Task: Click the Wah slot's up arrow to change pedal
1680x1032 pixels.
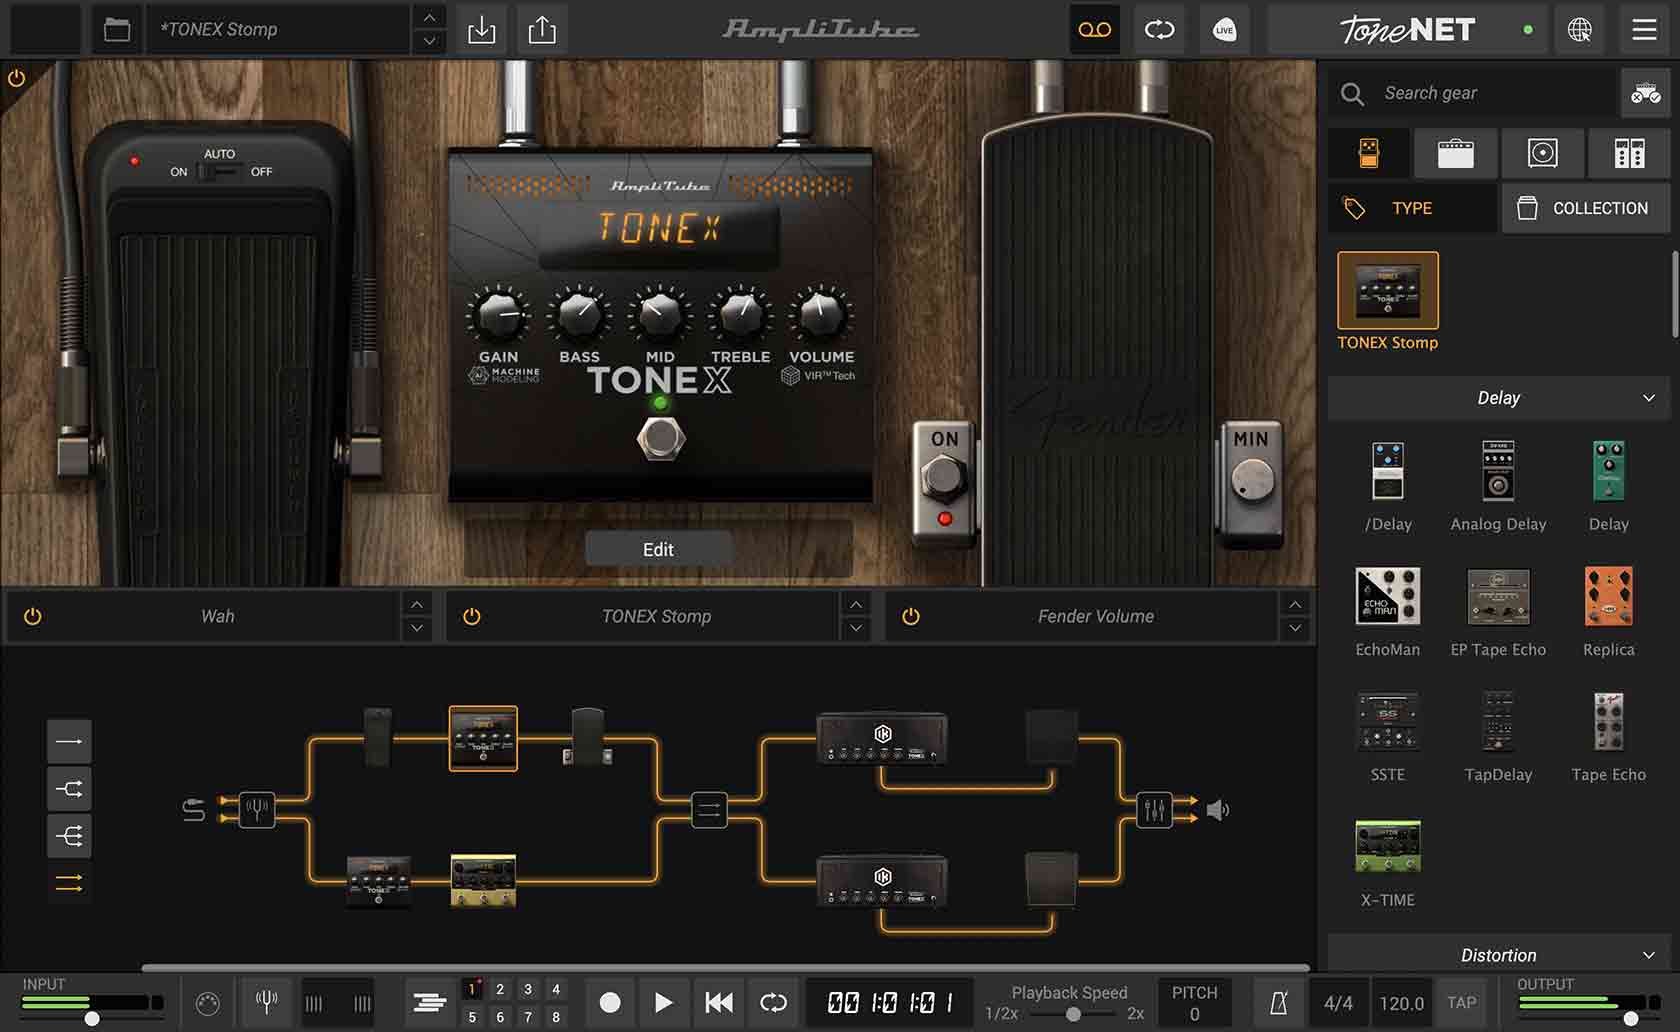Action: click(416, 604)
